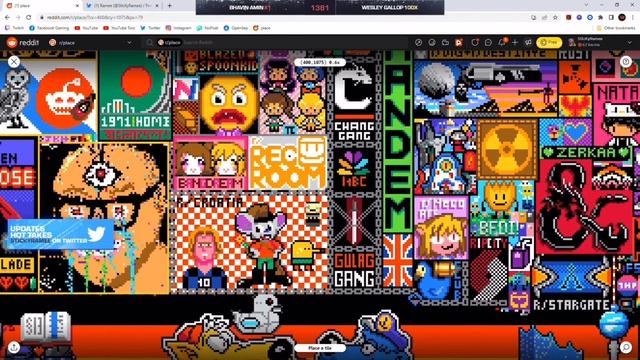Open the Reddit chat bubble icon
This screenshot has width=640, height=360.
488,42
